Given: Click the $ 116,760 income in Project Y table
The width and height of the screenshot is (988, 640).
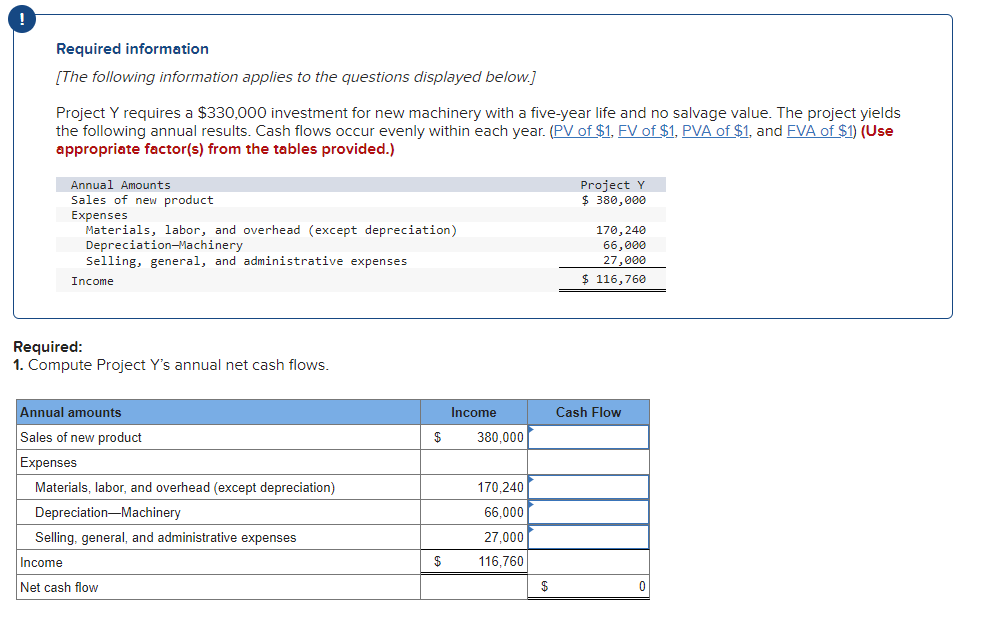Looking at the screenshot, I should pyautogui.click(x=614, y=279).
